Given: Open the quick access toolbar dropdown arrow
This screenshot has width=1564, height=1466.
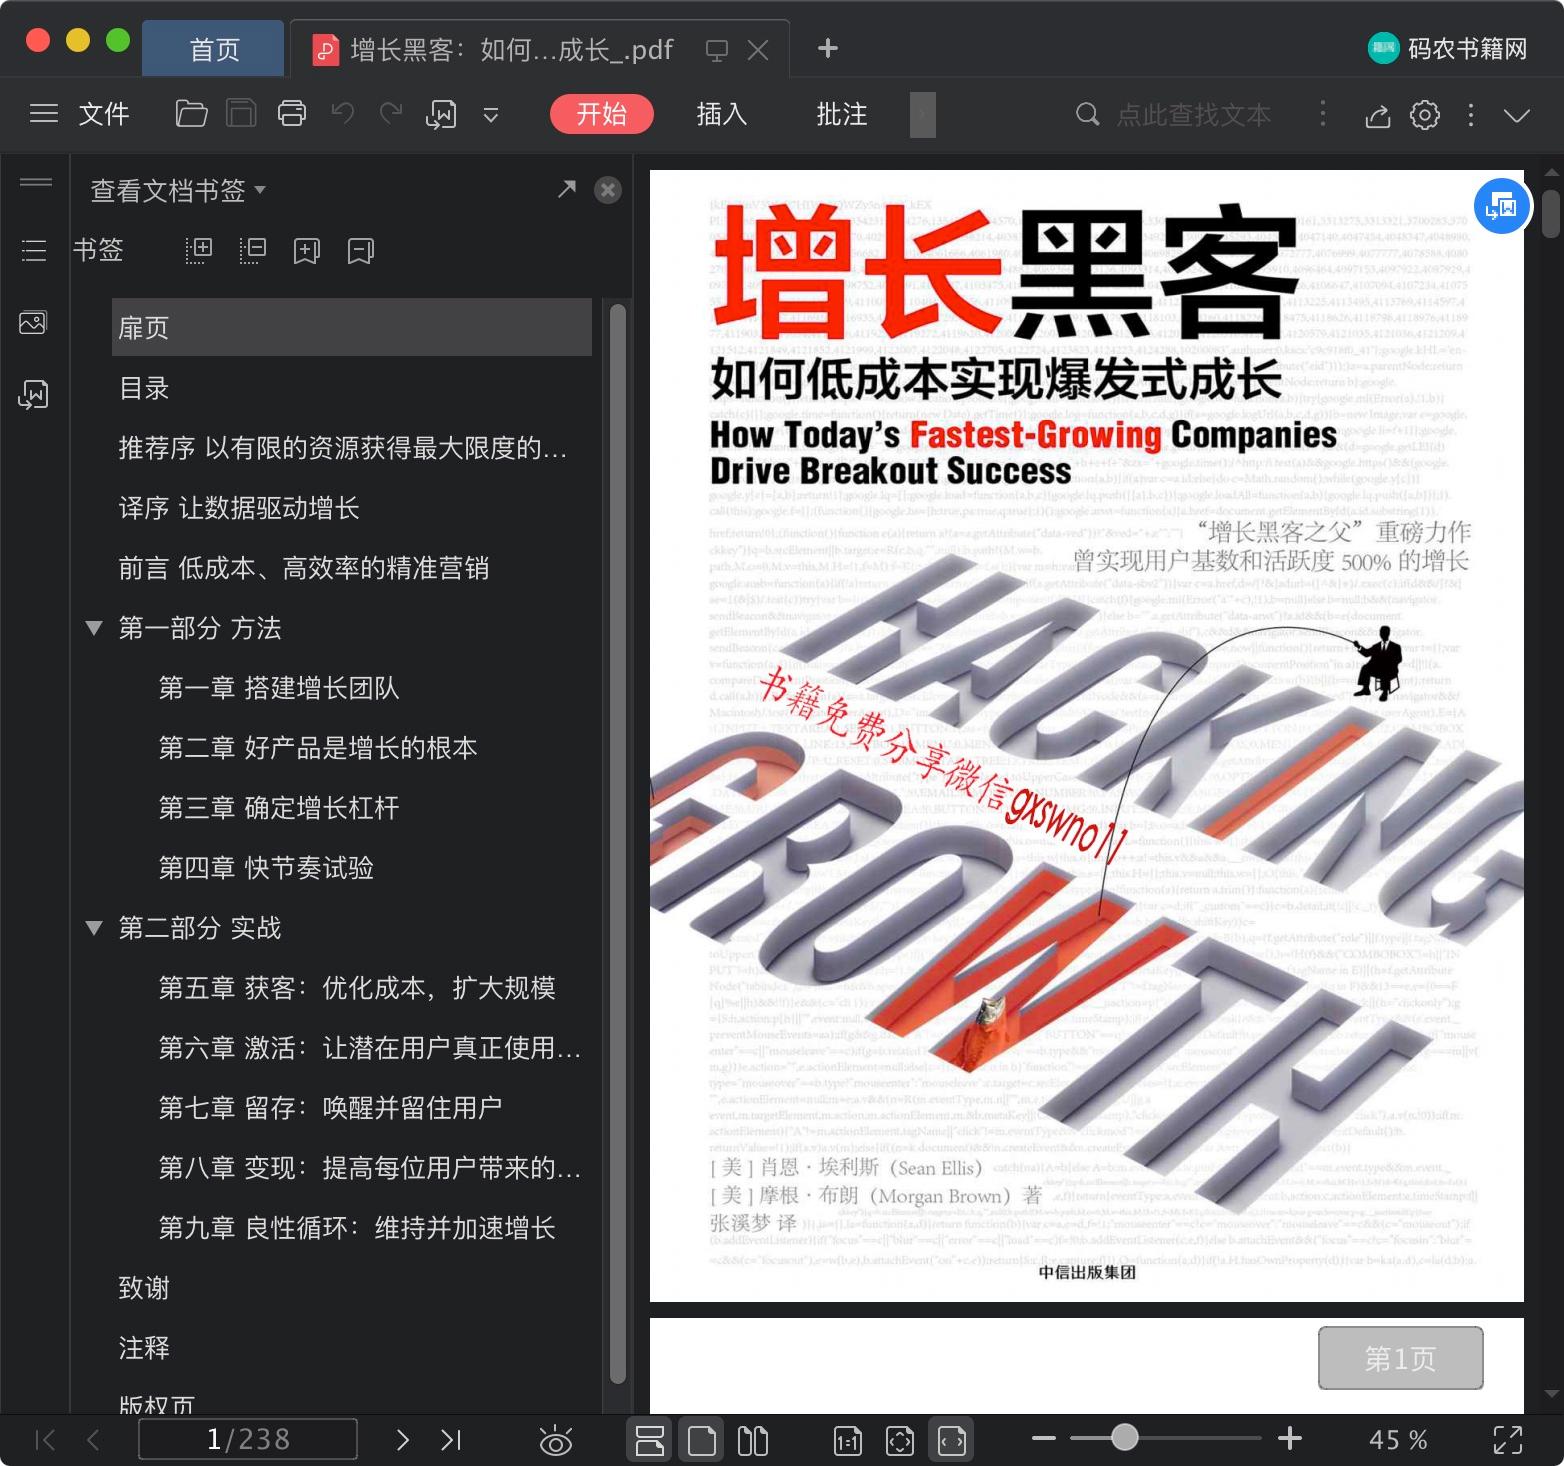Looking at the screenshot, I should tap(491, 115).
